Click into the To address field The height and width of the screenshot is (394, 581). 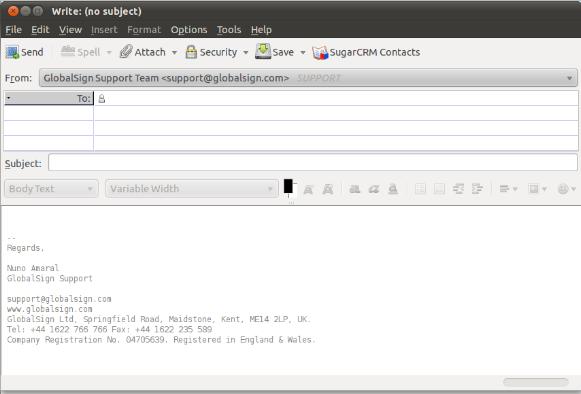[336, 99]
